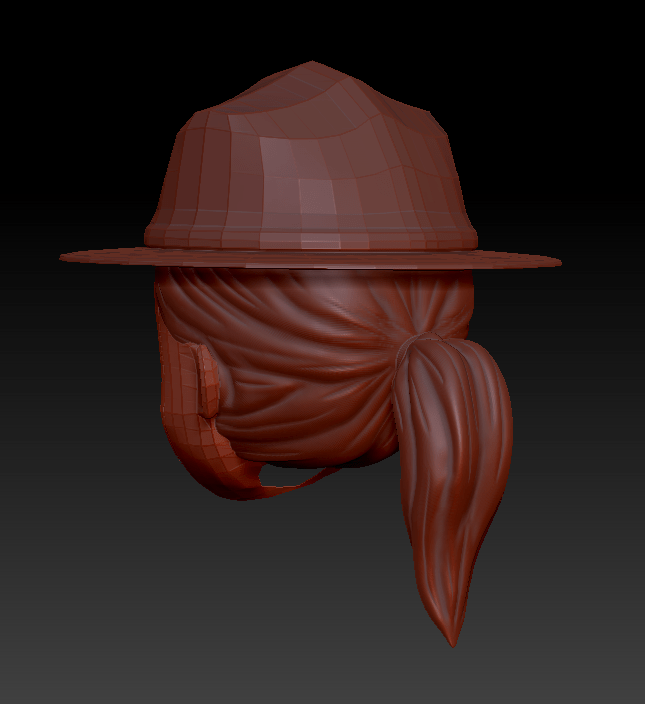Pick the pointed tip of the ponytail
The height and width of the screenshot is (704, 645).
click(x=455, y=640)
